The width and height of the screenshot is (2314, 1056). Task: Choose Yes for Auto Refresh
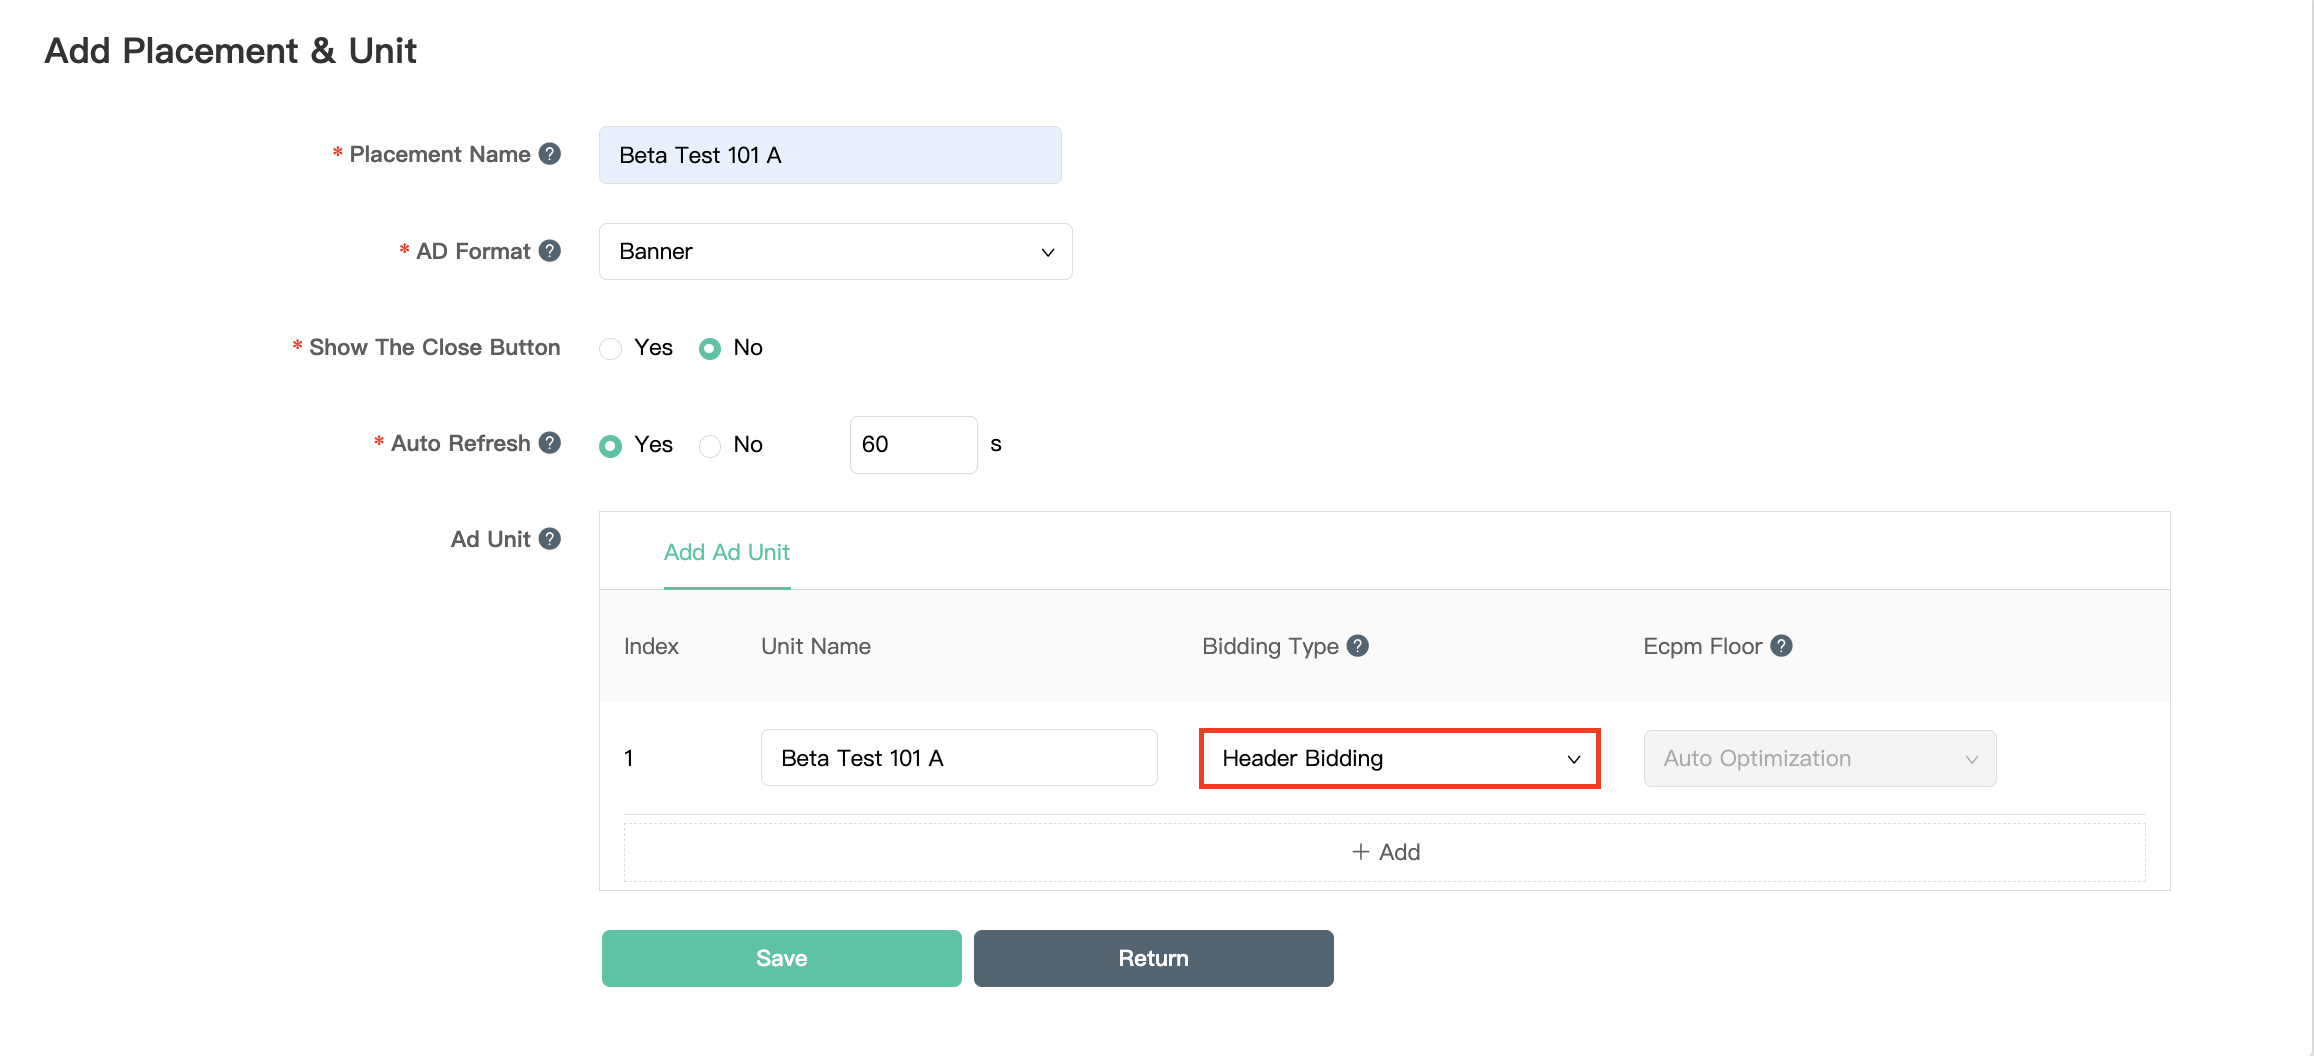(x=611, y=445)
